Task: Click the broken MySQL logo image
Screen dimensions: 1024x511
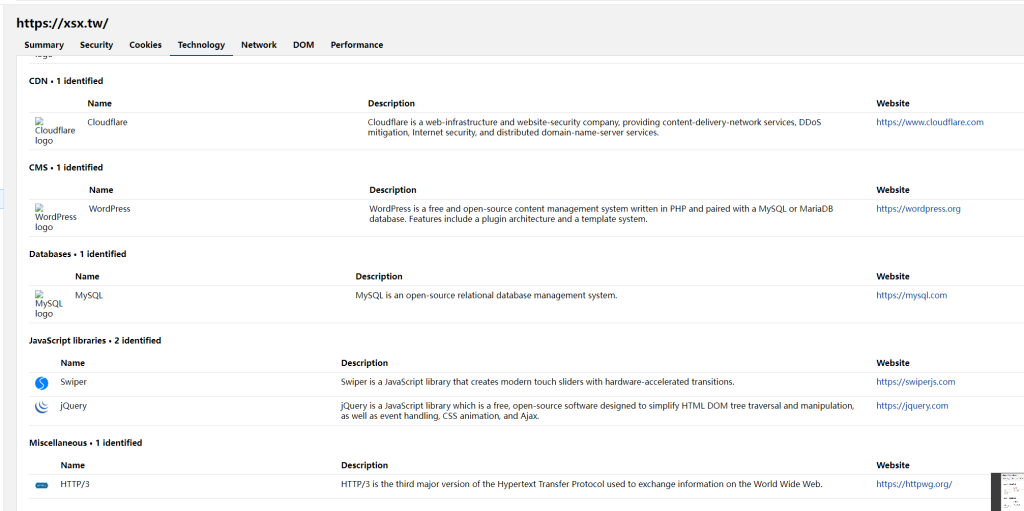Action: [49, 305]
